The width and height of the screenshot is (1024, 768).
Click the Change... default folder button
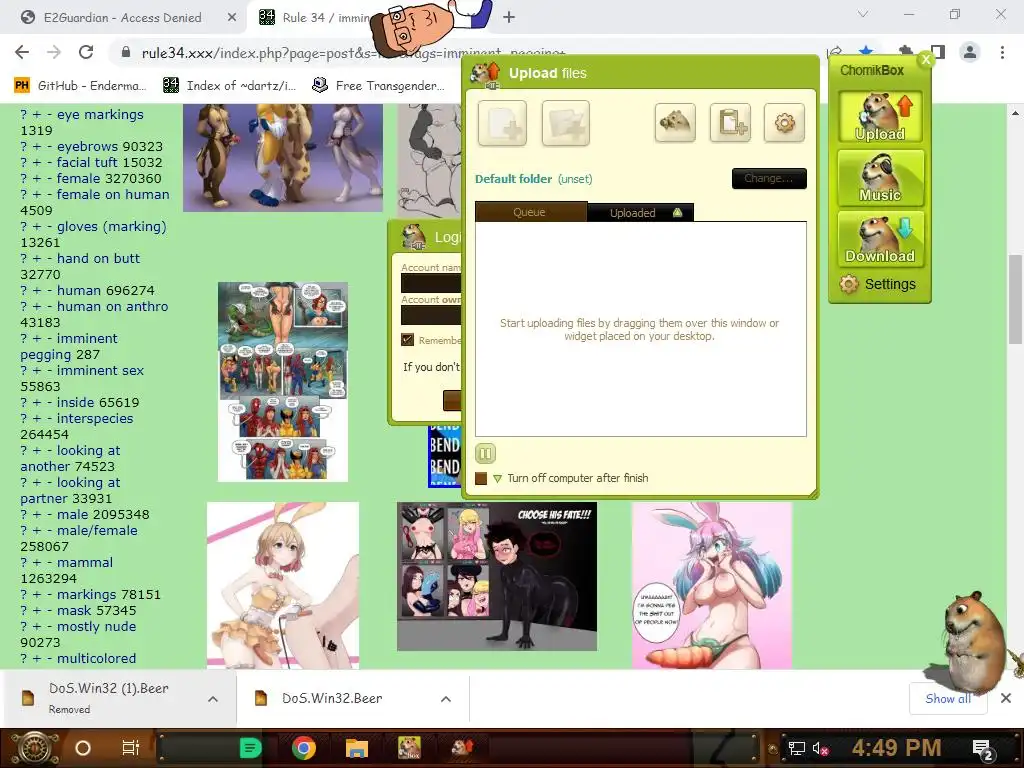click(x=769, y=178)
